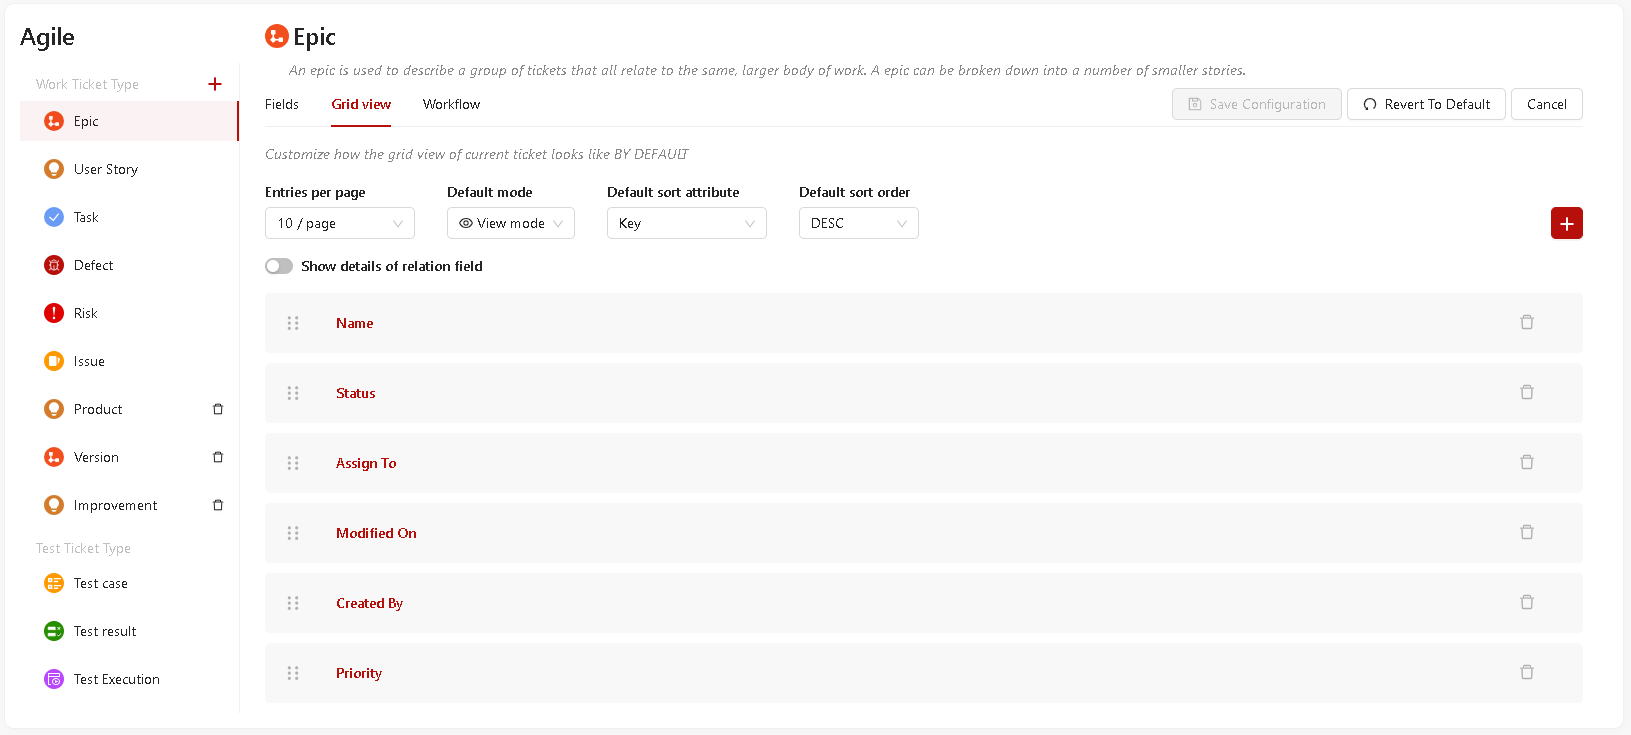Open Test case ticket type
Viewport: 1631px width, 735px height.
(129, 583)
